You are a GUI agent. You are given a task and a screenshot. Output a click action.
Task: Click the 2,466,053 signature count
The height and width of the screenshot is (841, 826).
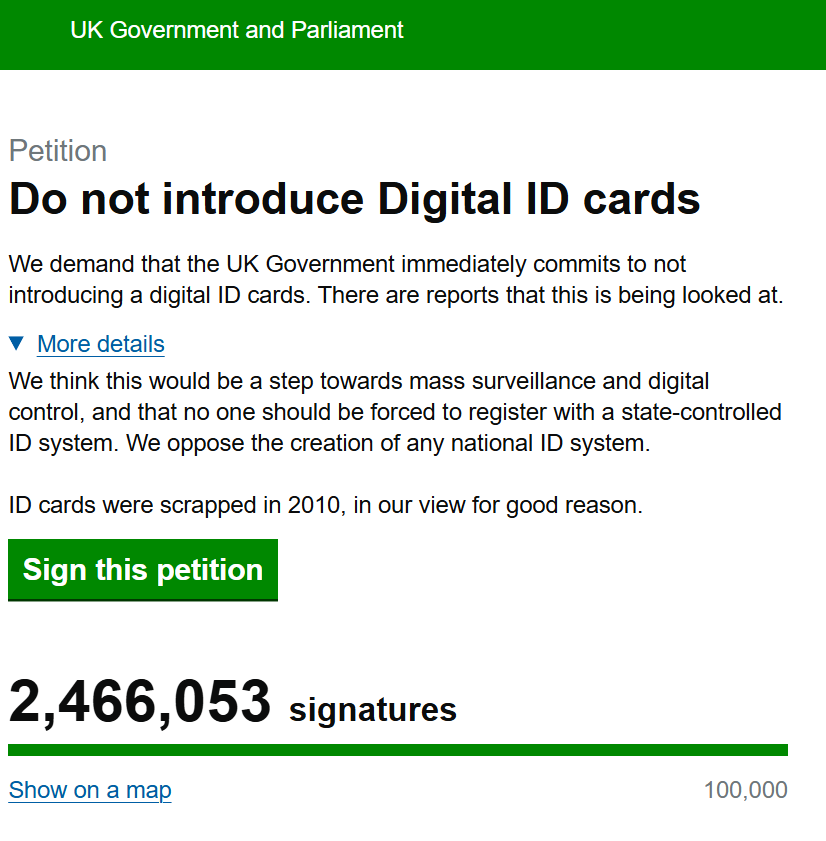140,702
